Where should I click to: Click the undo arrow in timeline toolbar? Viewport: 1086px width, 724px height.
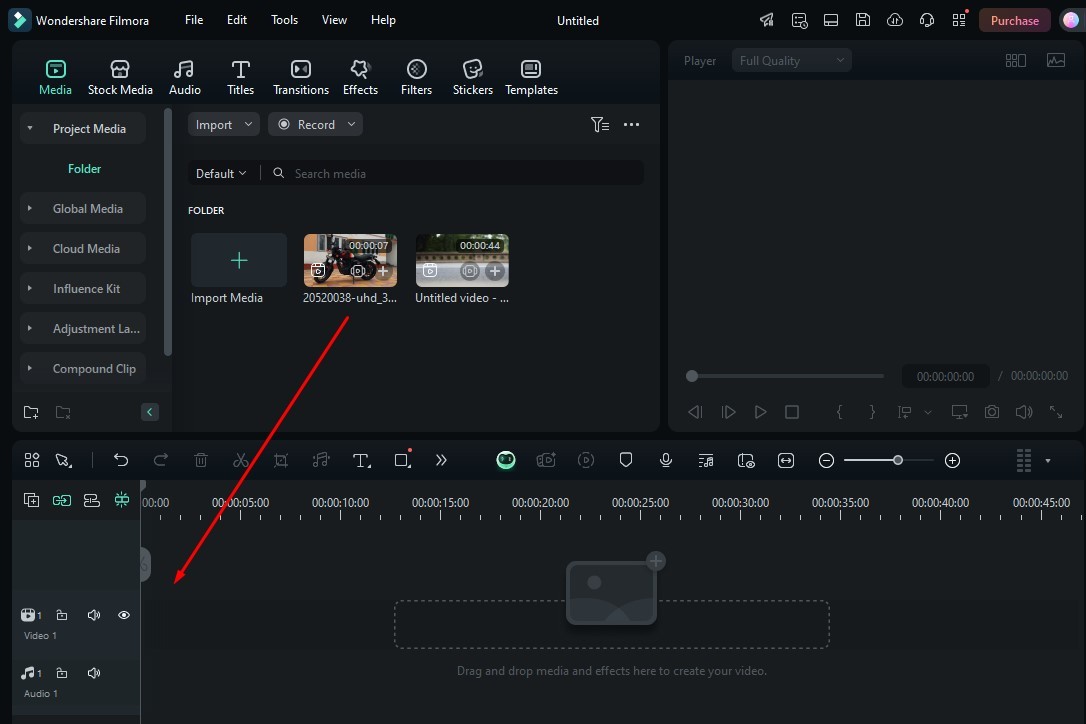[121, 460]
